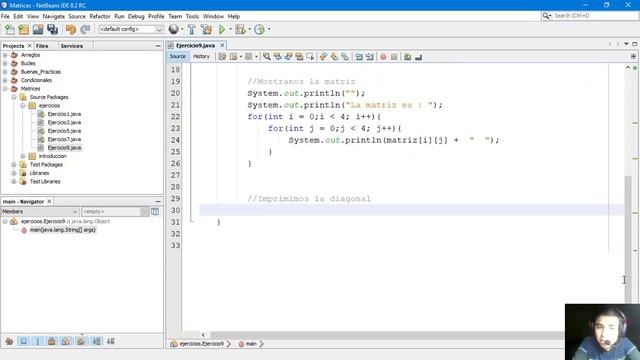The width and height of the screenshot is (640, 360).
Task: Click the editor Find Selection magnifier icon
Action: click(267, 57)
